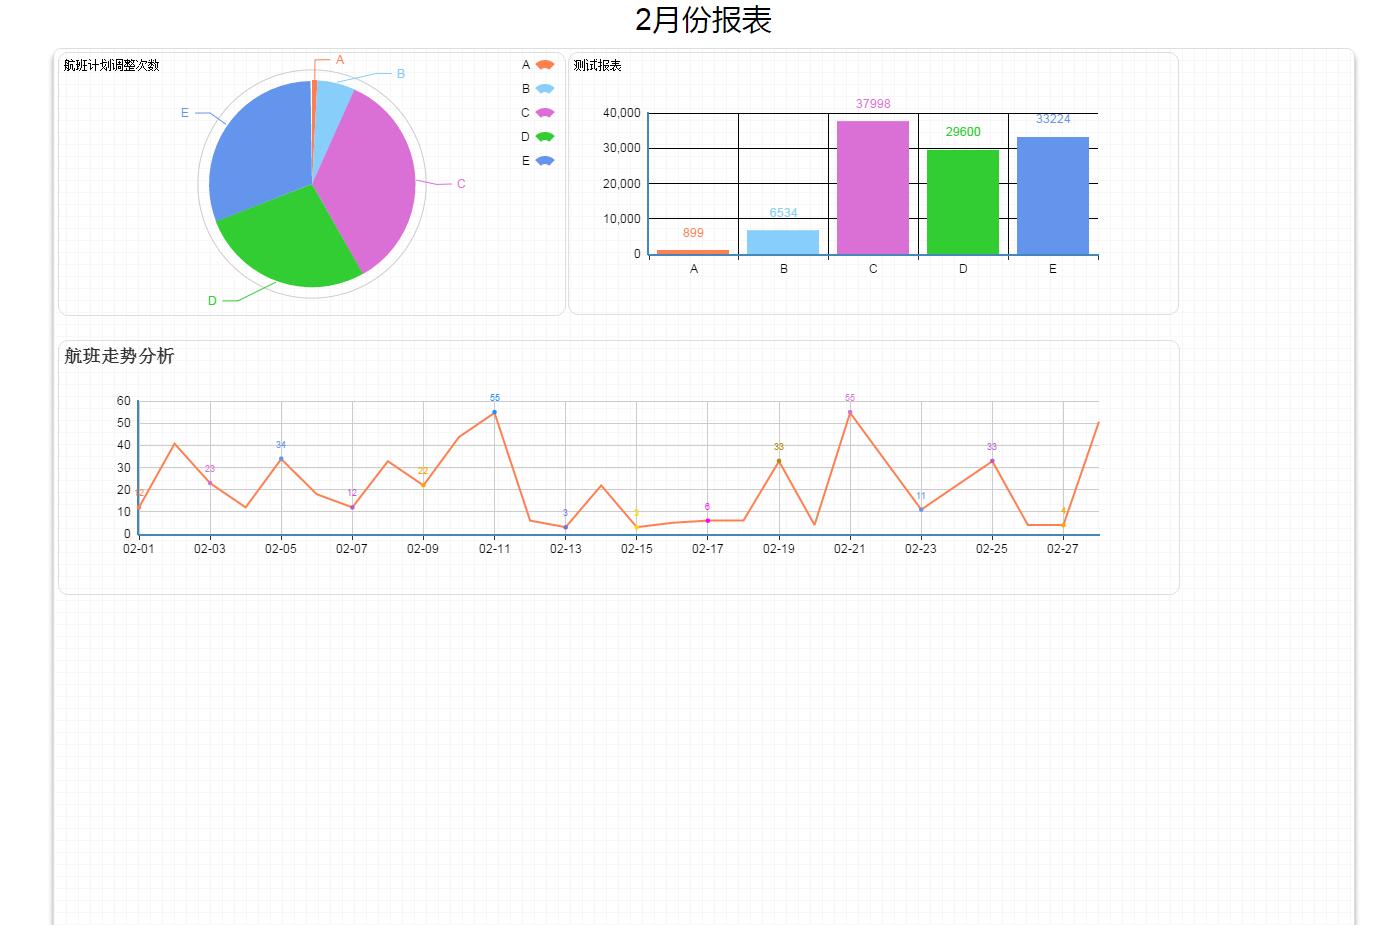Click the 02-25 data point valued 33
Screen dimensions: 1395x925
click(x=992, y=461)
